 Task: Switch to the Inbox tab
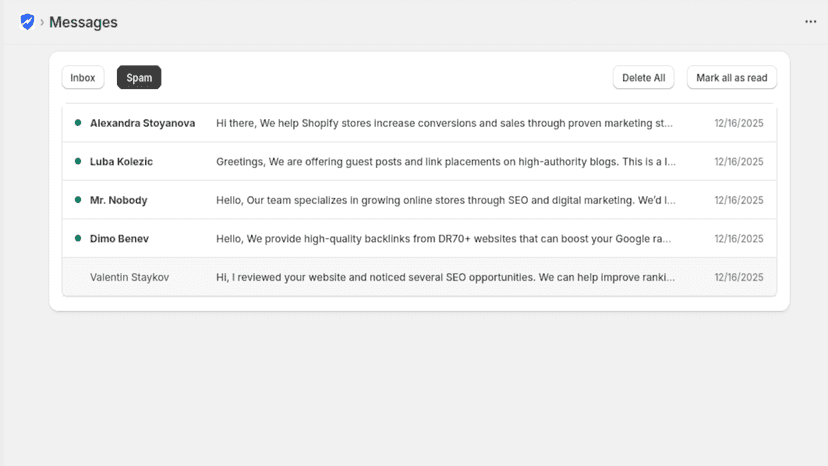point(83,78)
